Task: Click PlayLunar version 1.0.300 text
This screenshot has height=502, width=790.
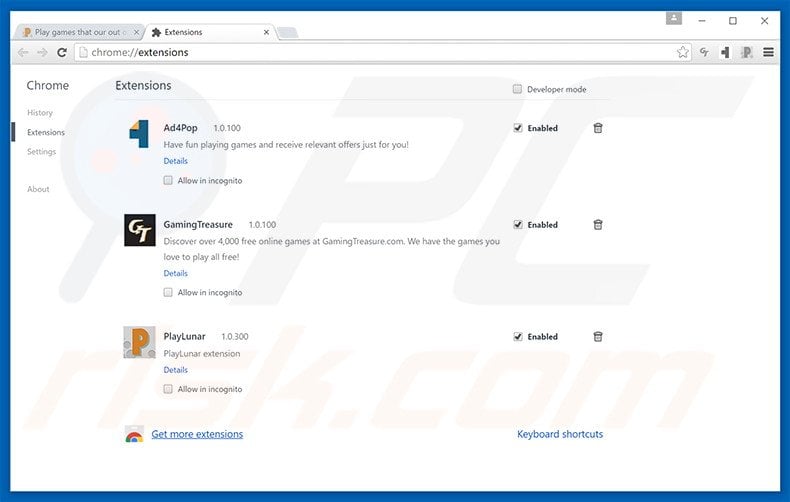Action: (x=235, y=337)
